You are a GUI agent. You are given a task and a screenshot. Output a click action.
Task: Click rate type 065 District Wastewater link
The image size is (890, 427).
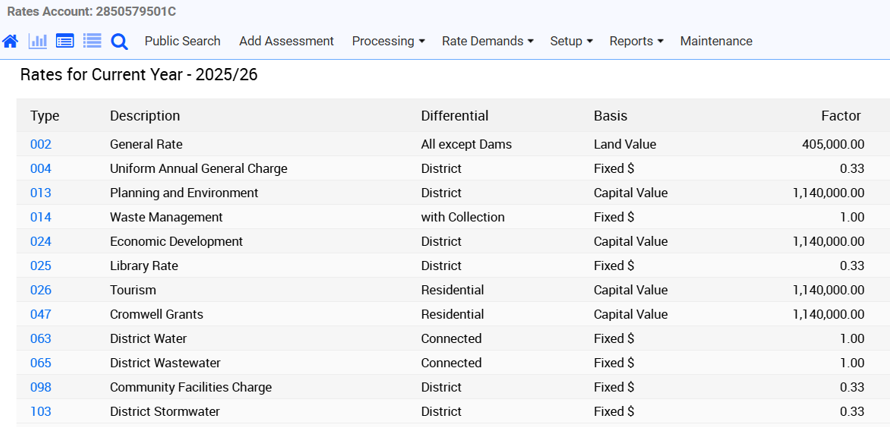point(41,363)
